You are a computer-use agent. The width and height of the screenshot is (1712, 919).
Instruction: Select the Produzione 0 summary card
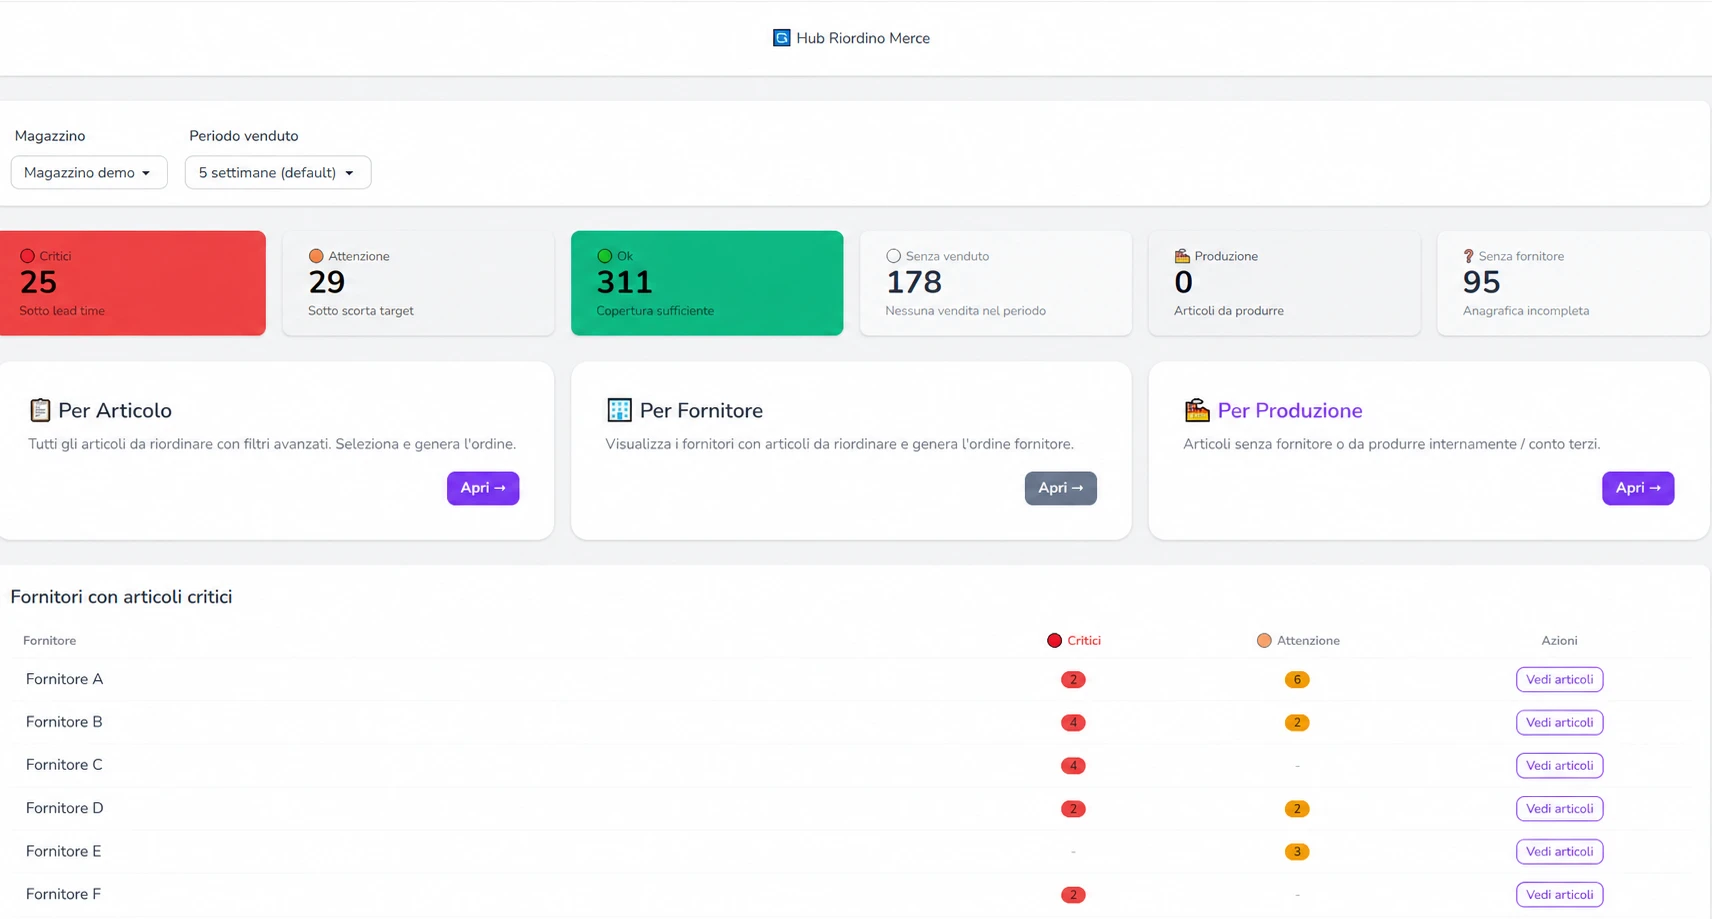pos(1284,283)
